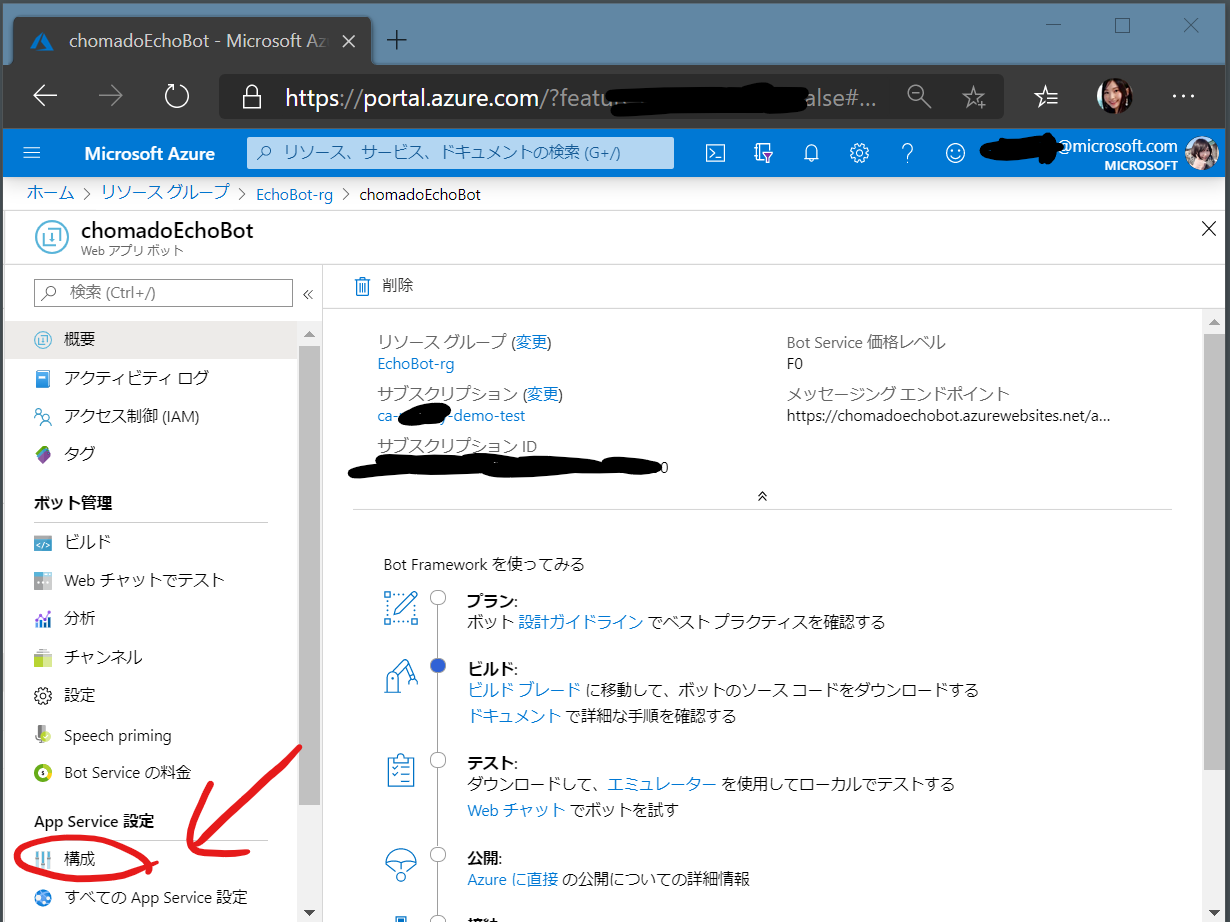Click sidebar scrollbar down arrow
The height and width of the screenshot is (922, 1230).
(309, 911)
